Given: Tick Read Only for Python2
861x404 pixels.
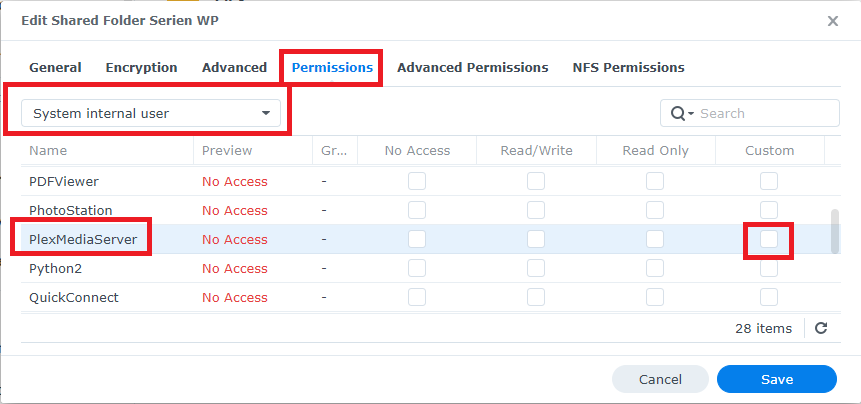Looking at the screenshot, I should click(655, 268).
